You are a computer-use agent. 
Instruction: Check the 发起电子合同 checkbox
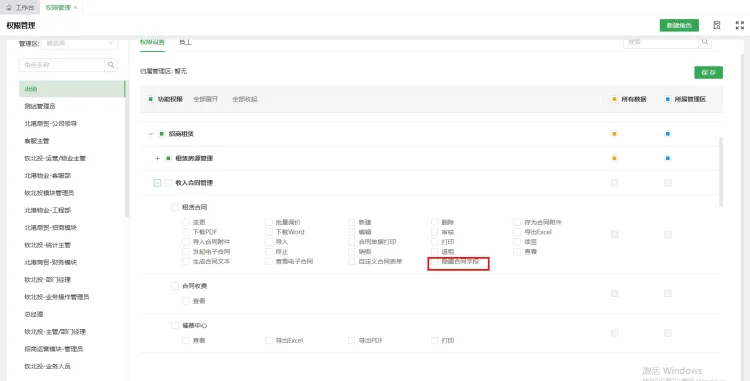tap(186, 251)
